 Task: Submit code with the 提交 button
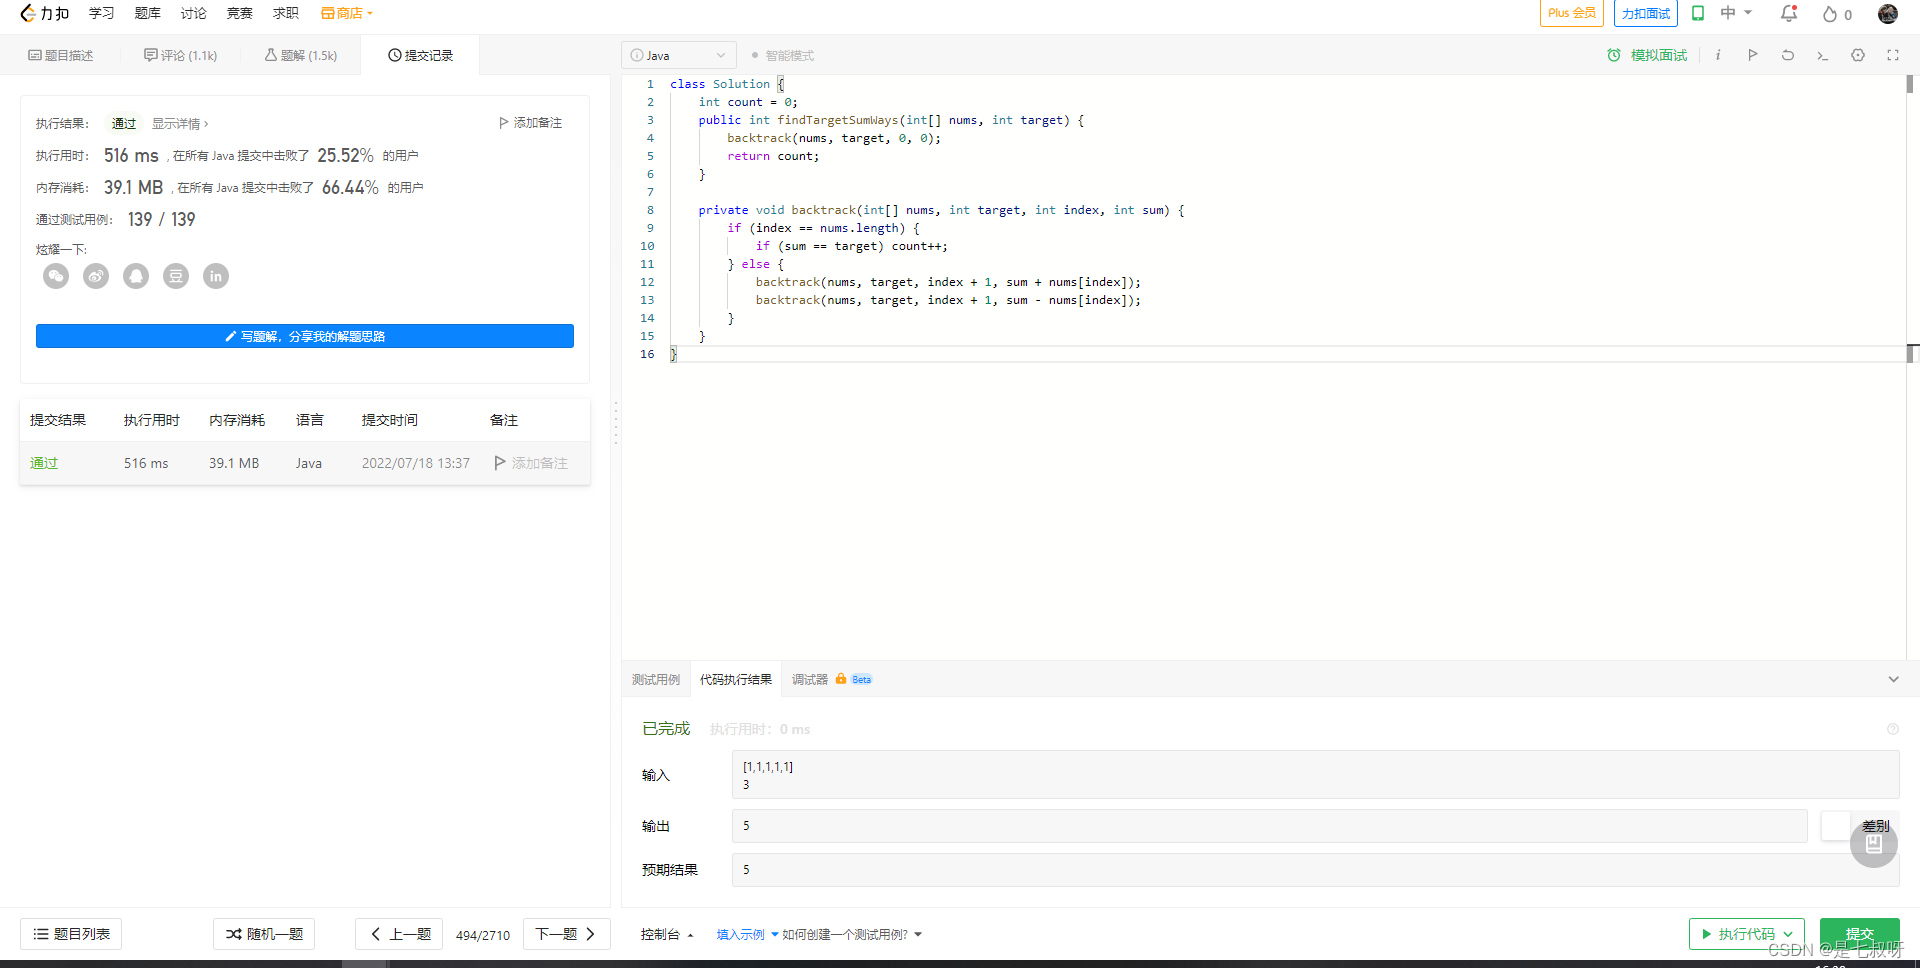(x=1859, y=933)
